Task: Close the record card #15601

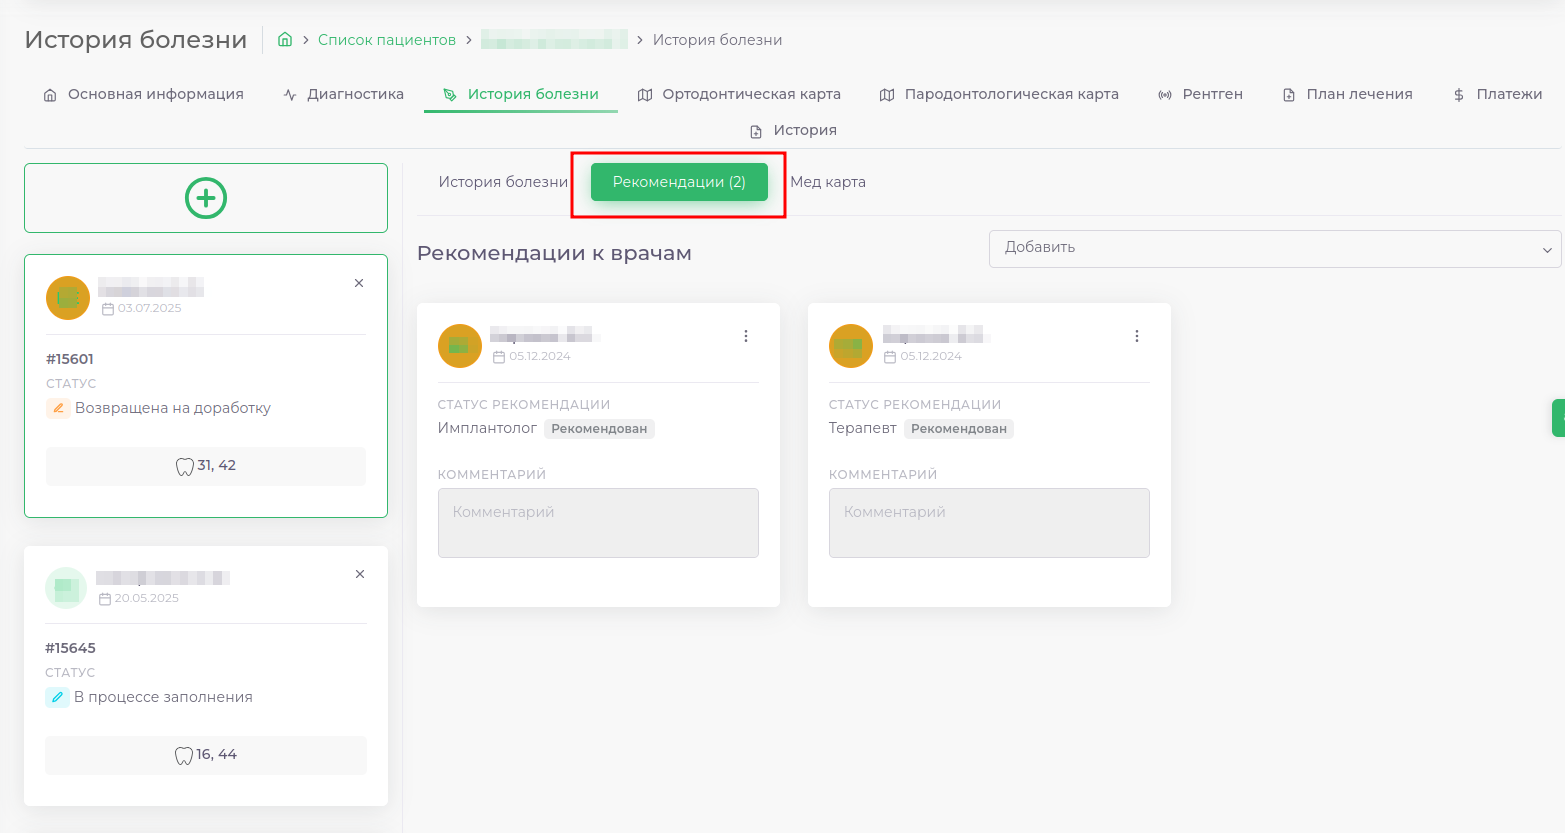Action: click(x=359, y=284)
